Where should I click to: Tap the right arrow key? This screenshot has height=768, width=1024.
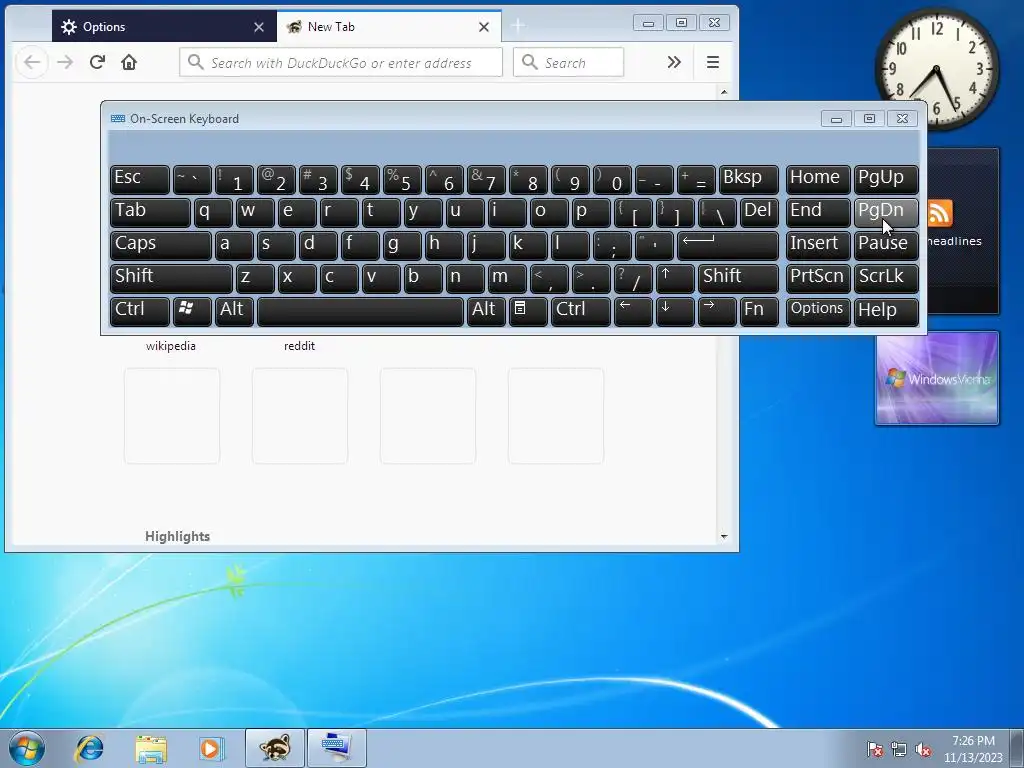tap(717, 311)
